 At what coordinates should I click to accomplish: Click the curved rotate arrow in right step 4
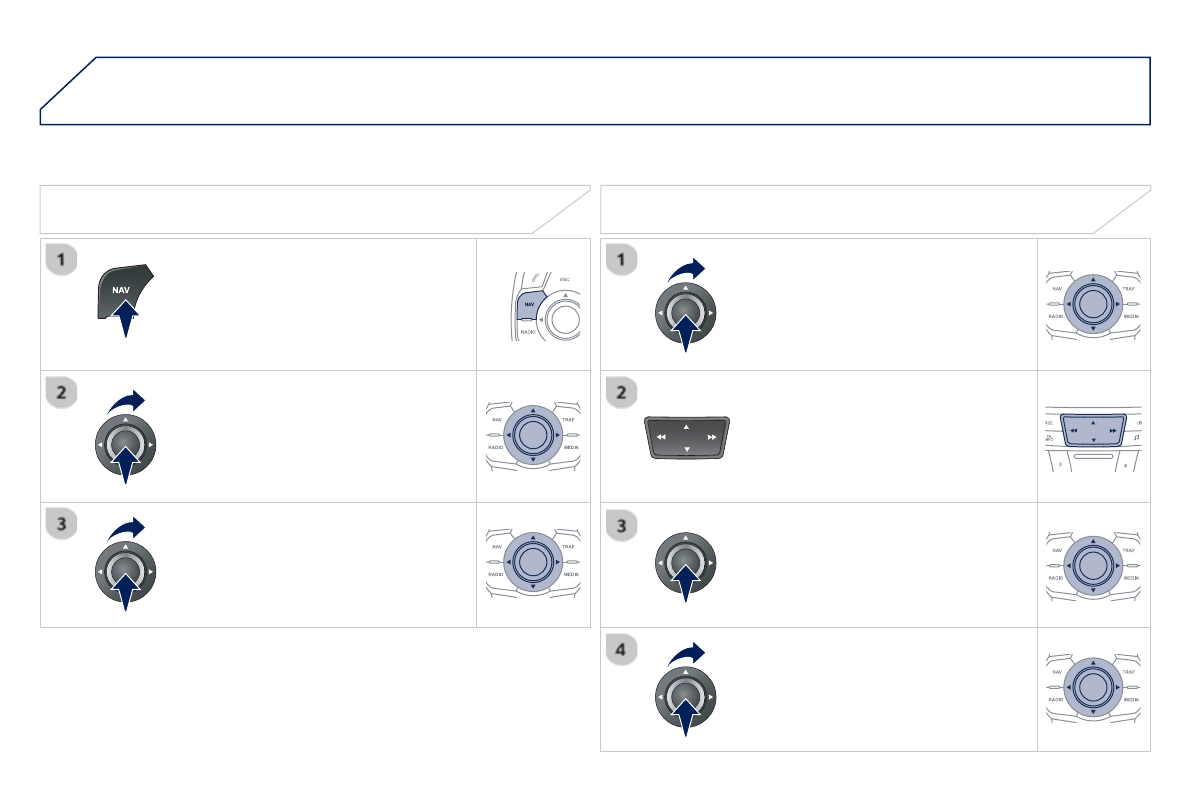[x=686, y=652]
